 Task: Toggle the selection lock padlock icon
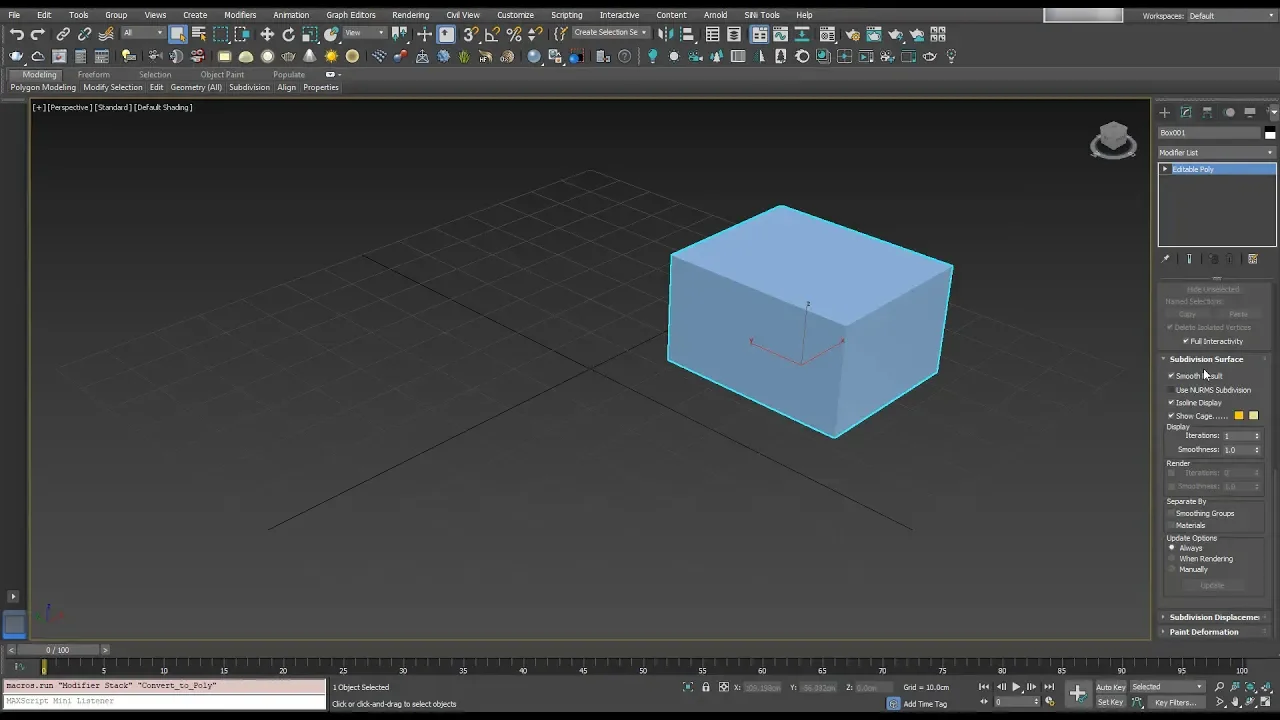[x=706, y=687]
